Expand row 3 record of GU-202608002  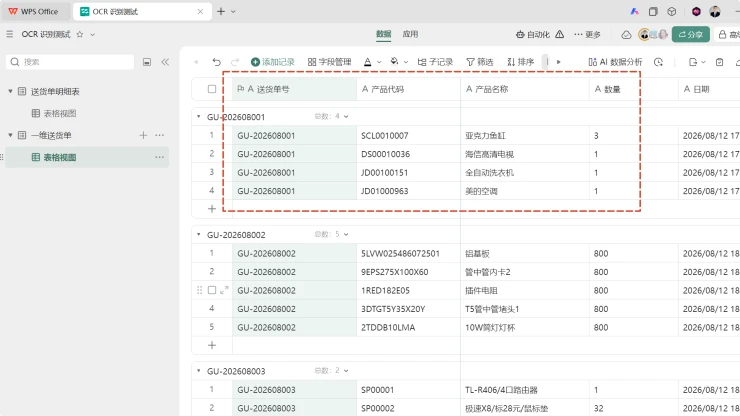[x=224, y=290]
